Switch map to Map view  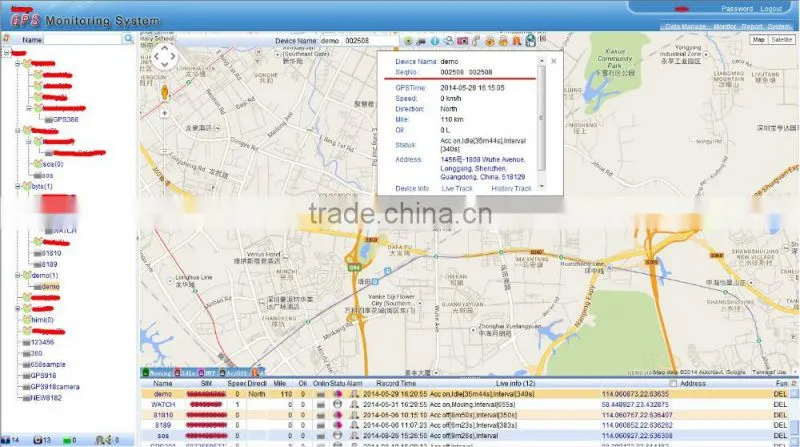pyautogui.click(x=759, y=39)
